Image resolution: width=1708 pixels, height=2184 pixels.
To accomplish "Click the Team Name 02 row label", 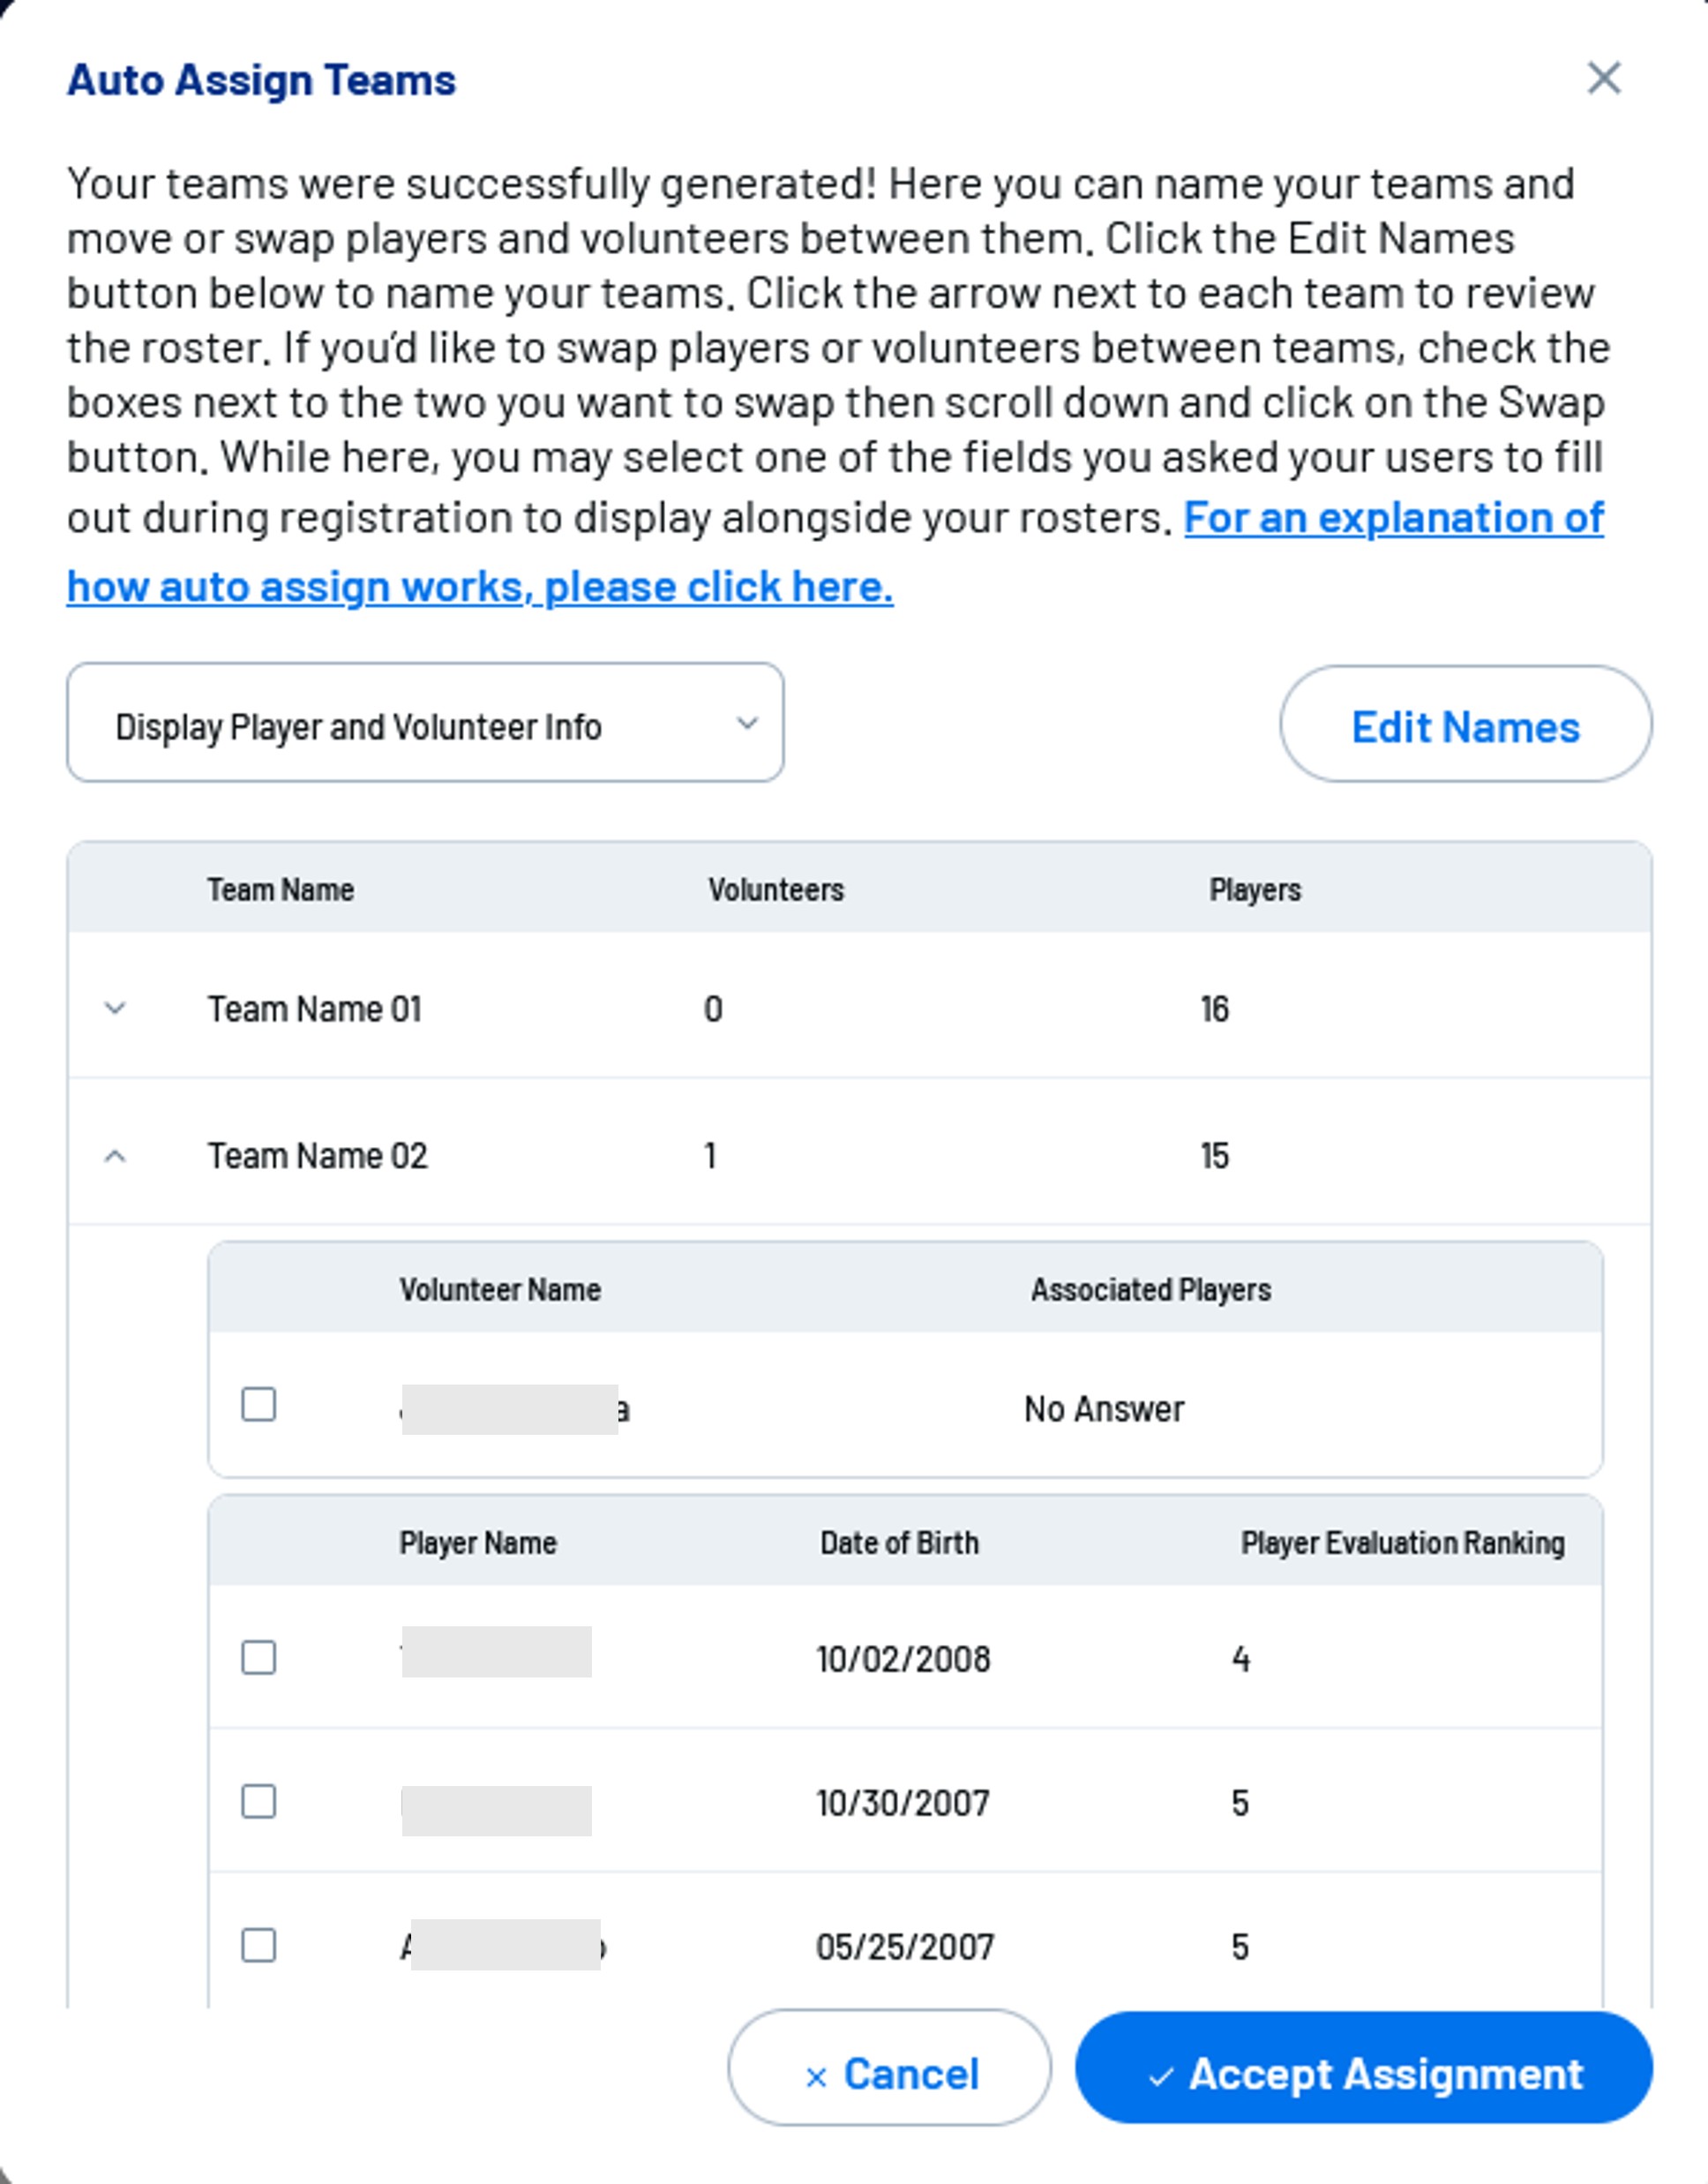I will tap(317, 1156).
